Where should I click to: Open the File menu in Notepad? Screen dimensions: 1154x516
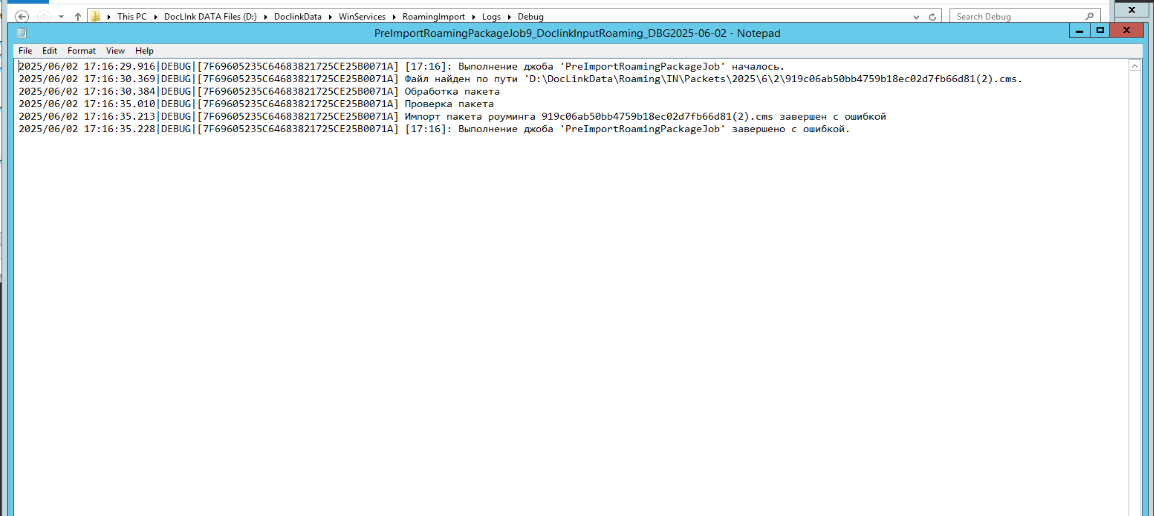point(25,51)
